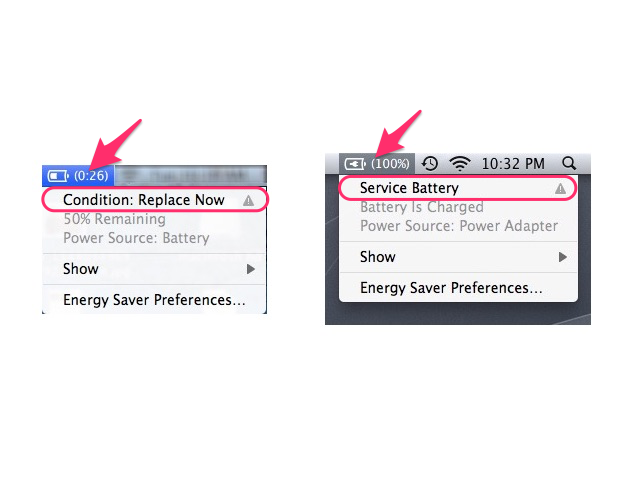Open Energy Saver Preferences in left menu

point(154,300)
